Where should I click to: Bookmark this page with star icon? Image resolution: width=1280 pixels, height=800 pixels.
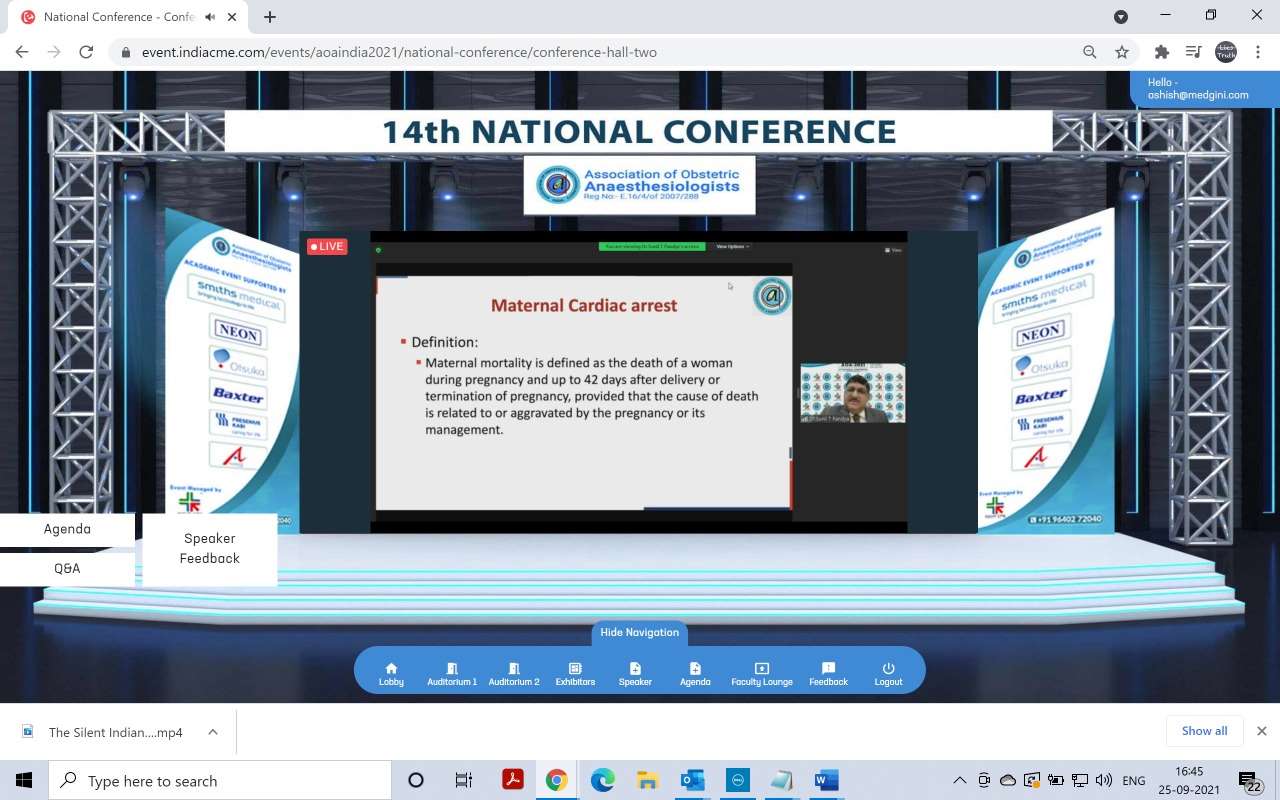click(1122, 52)
